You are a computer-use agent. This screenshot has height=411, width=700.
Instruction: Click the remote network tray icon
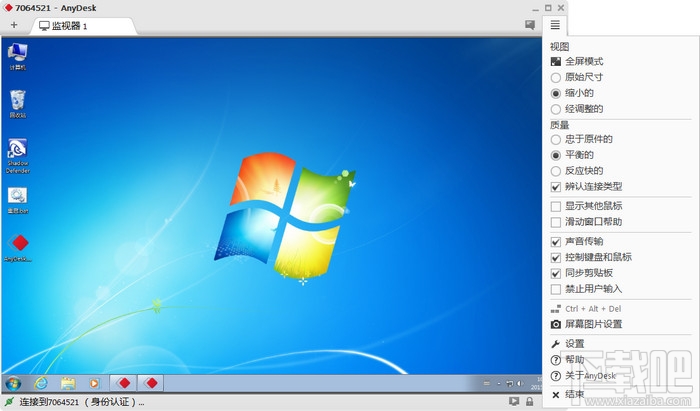(509, 383)
